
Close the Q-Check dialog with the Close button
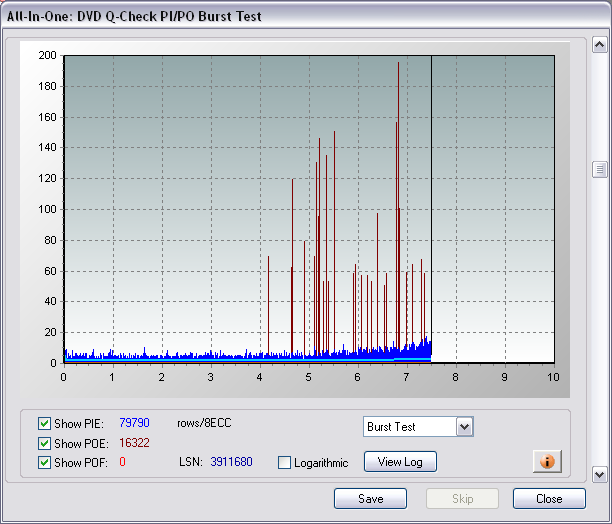pyautogui.click(x=549, y=499)
